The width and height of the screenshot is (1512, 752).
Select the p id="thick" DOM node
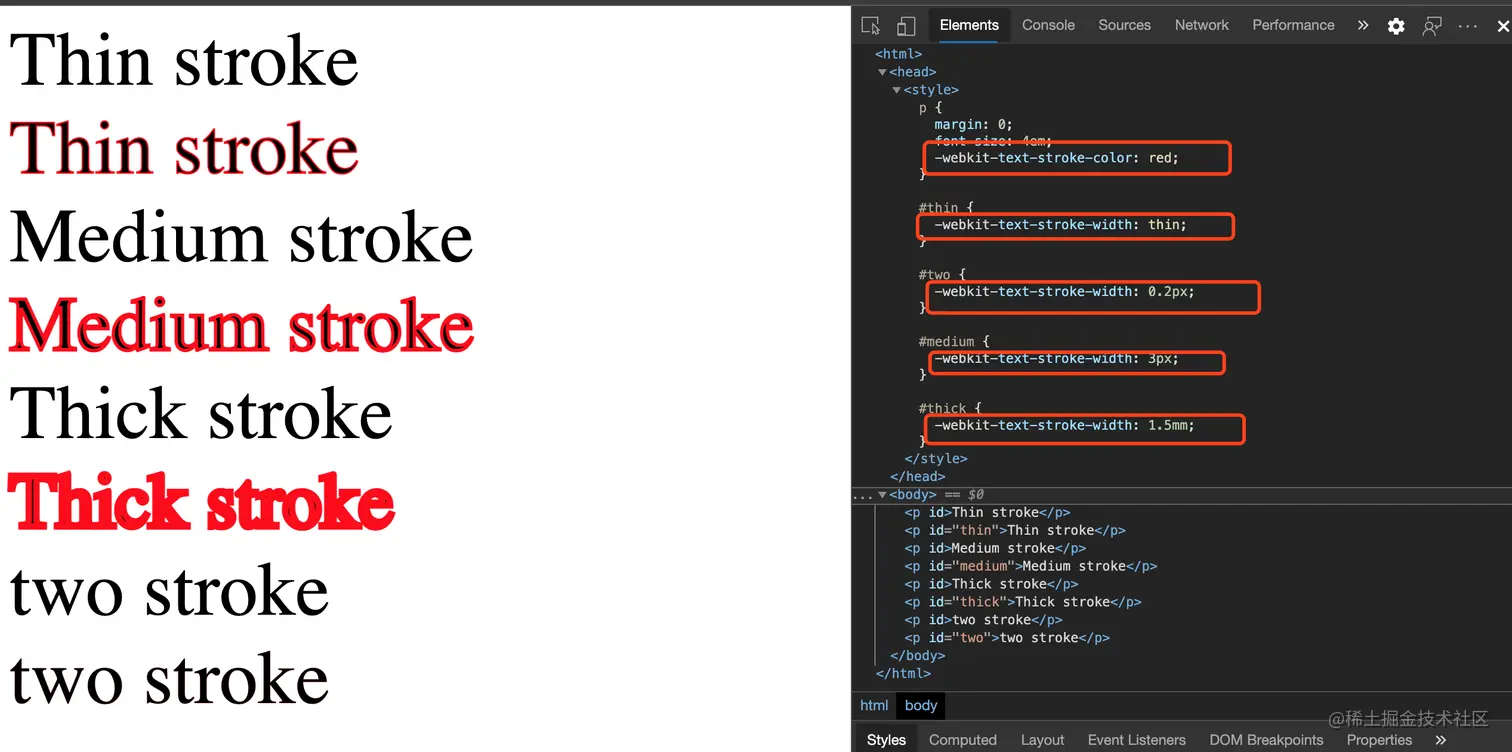point(1023,602)
